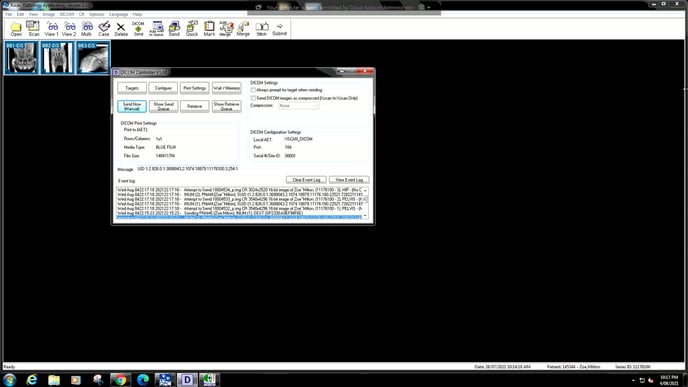Click the Submit arrow toolbar icon
Viewport: 688px width, 387px height.
coord(280,29)
